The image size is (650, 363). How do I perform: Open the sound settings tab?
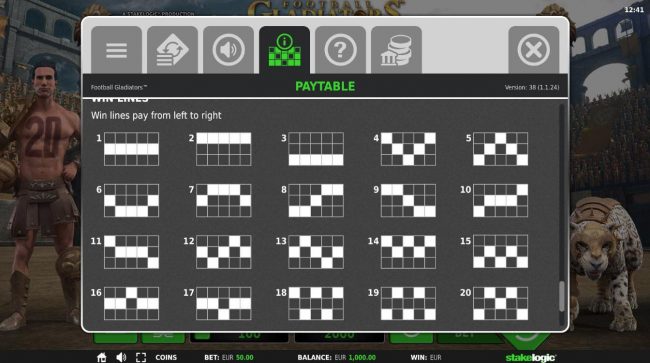coord(228,50)
